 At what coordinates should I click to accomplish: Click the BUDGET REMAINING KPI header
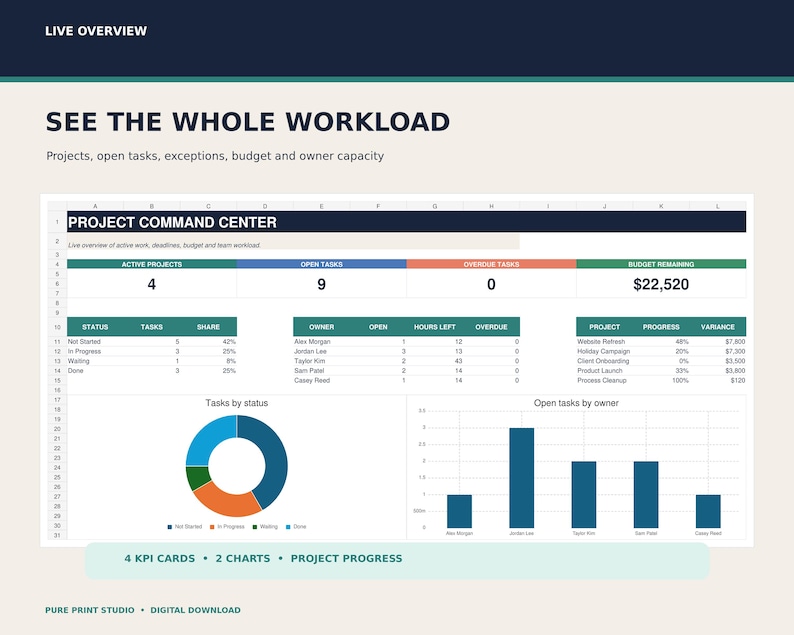[661, 264]
